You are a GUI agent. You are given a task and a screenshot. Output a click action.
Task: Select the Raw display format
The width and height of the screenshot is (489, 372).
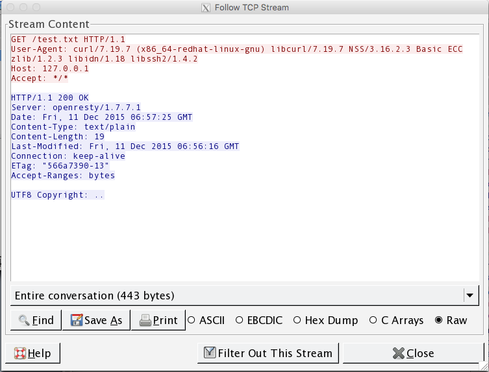pyautogui.click(x=451, y=320)
